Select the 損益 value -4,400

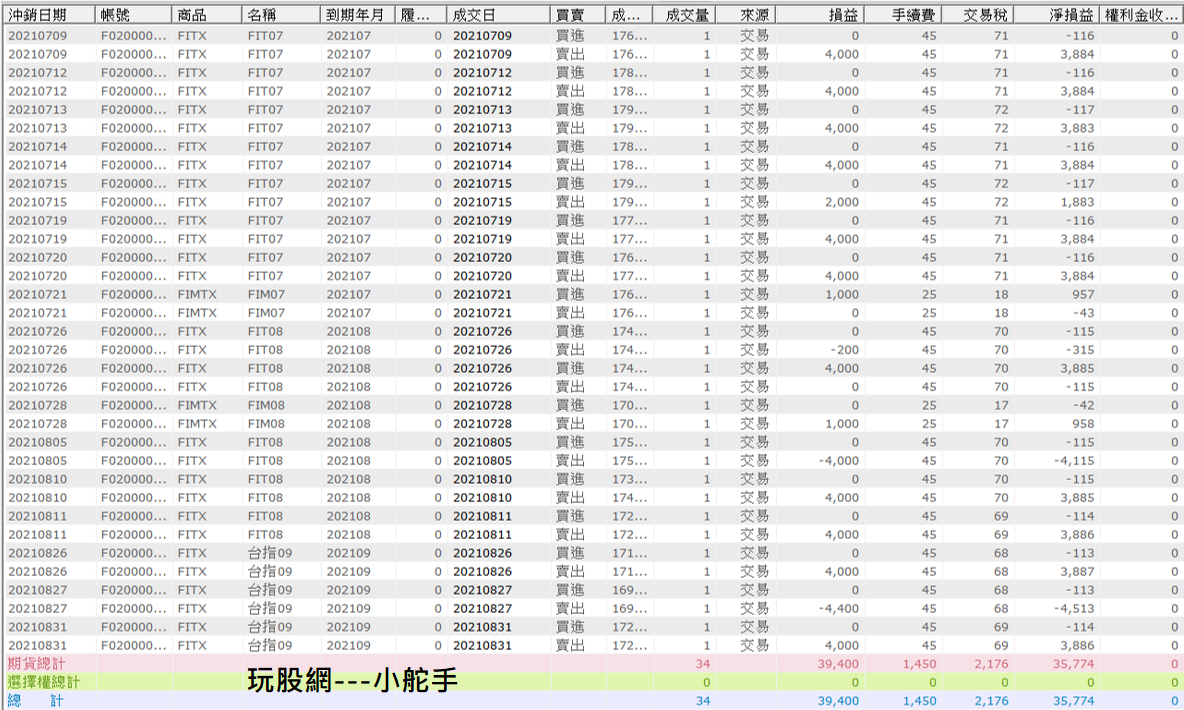click(839, 608)
